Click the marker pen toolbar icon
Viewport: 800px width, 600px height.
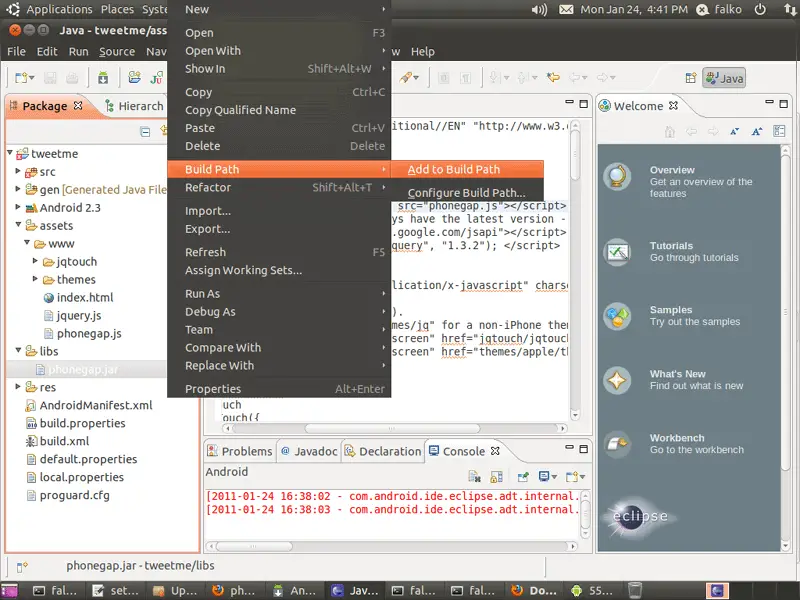406,78
